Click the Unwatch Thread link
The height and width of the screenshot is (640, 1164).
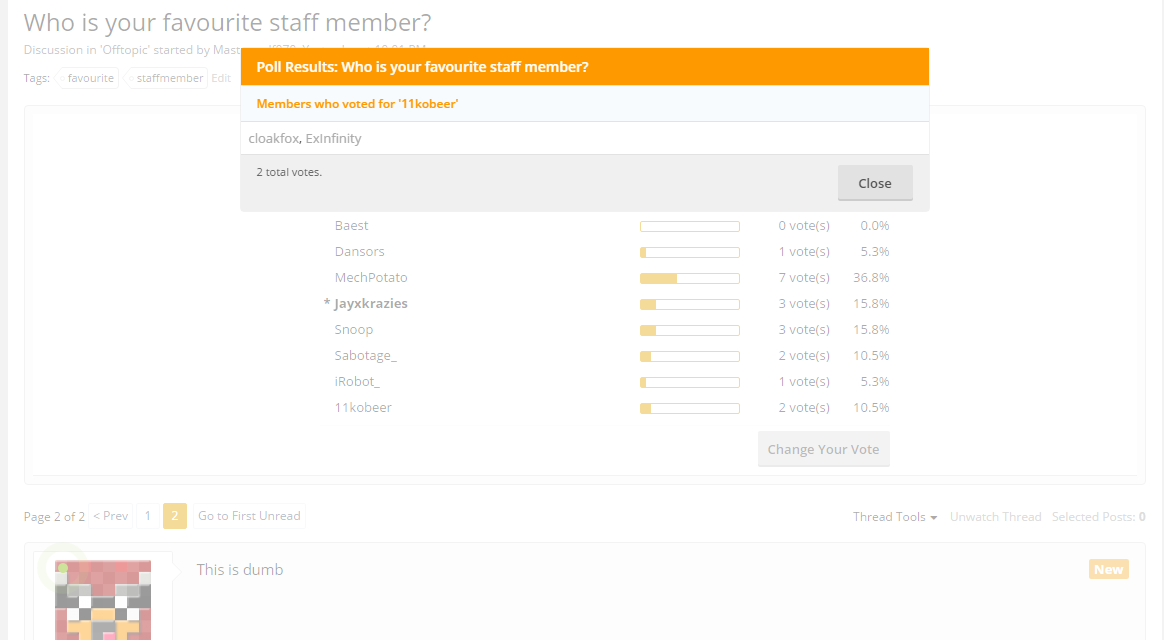(x=995, y=517)
